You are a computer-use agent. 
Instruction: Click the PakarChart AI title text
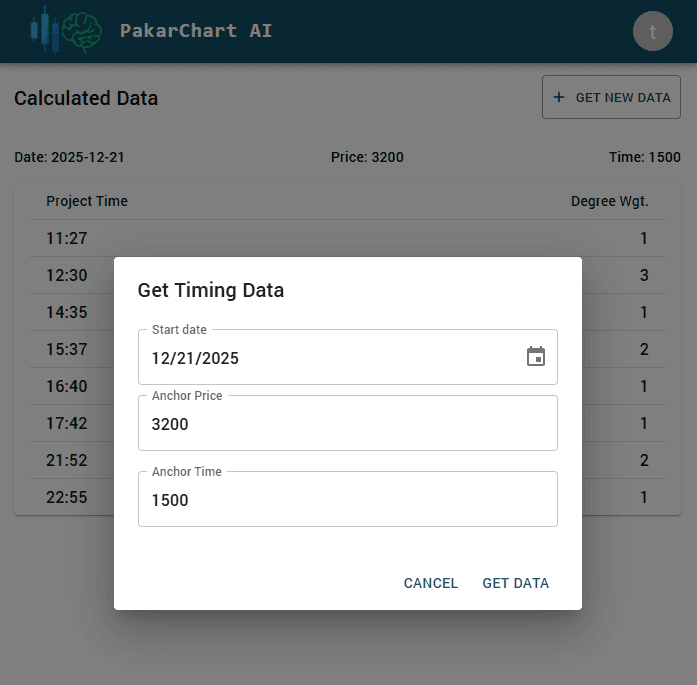(196, 31)
